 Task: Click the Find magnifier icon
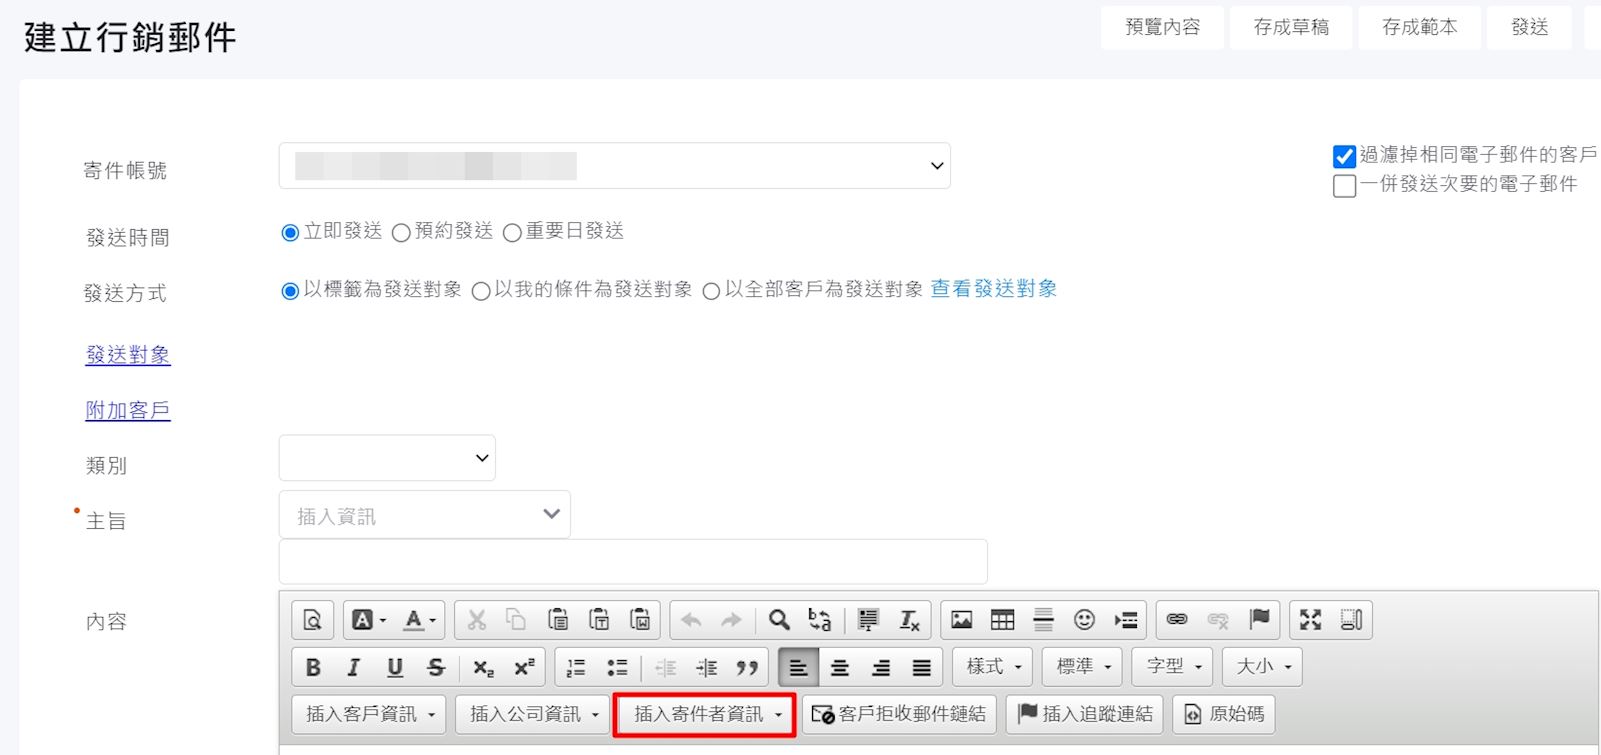779,620
